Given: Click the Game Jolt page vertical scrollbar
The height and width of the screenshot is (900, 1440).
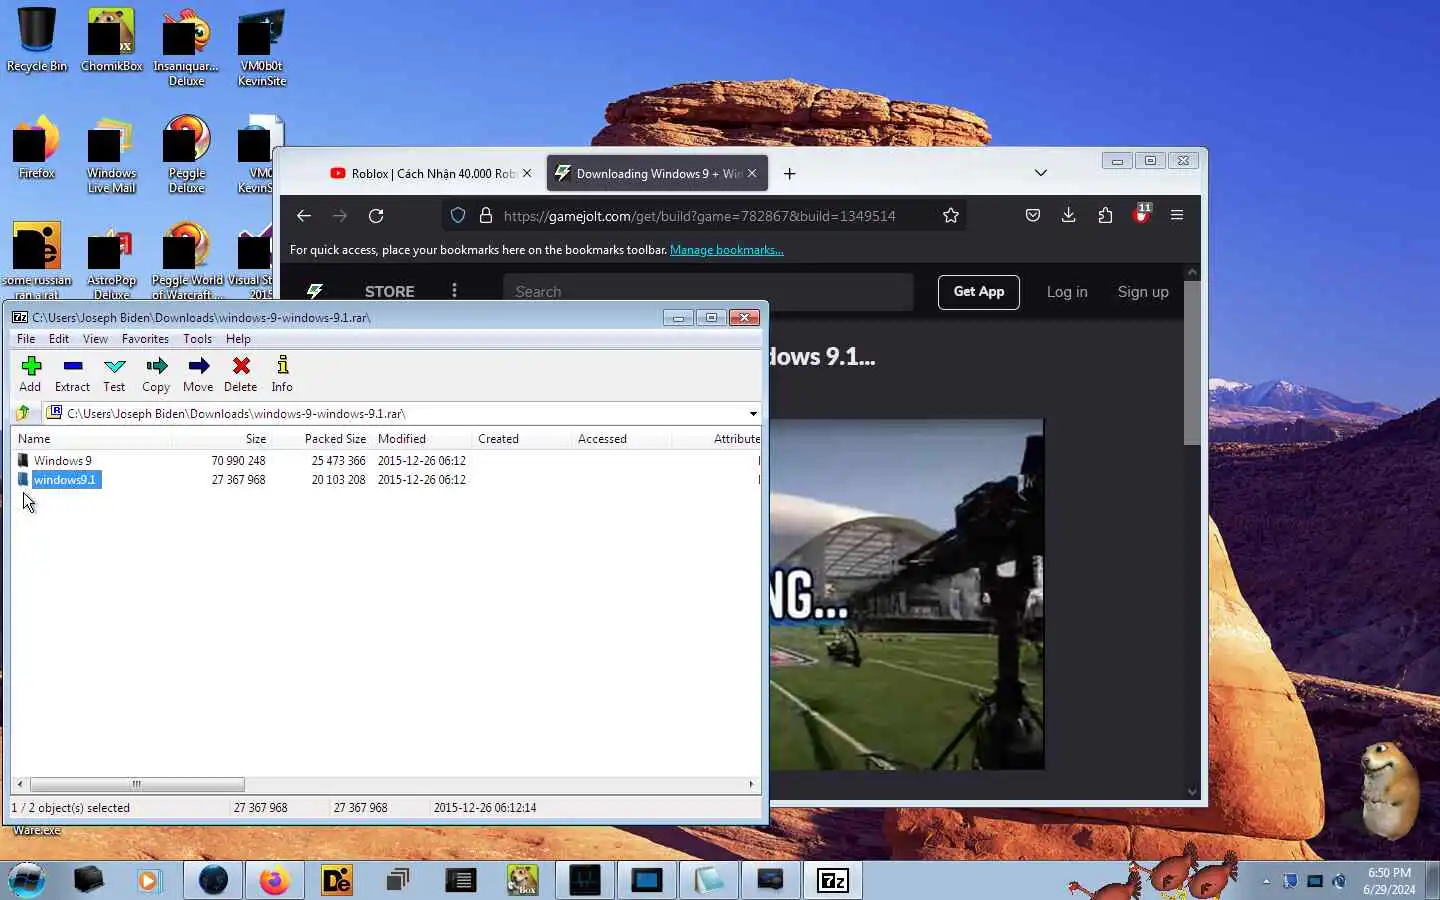Looking at the screenshot, I should (1191, 363).
